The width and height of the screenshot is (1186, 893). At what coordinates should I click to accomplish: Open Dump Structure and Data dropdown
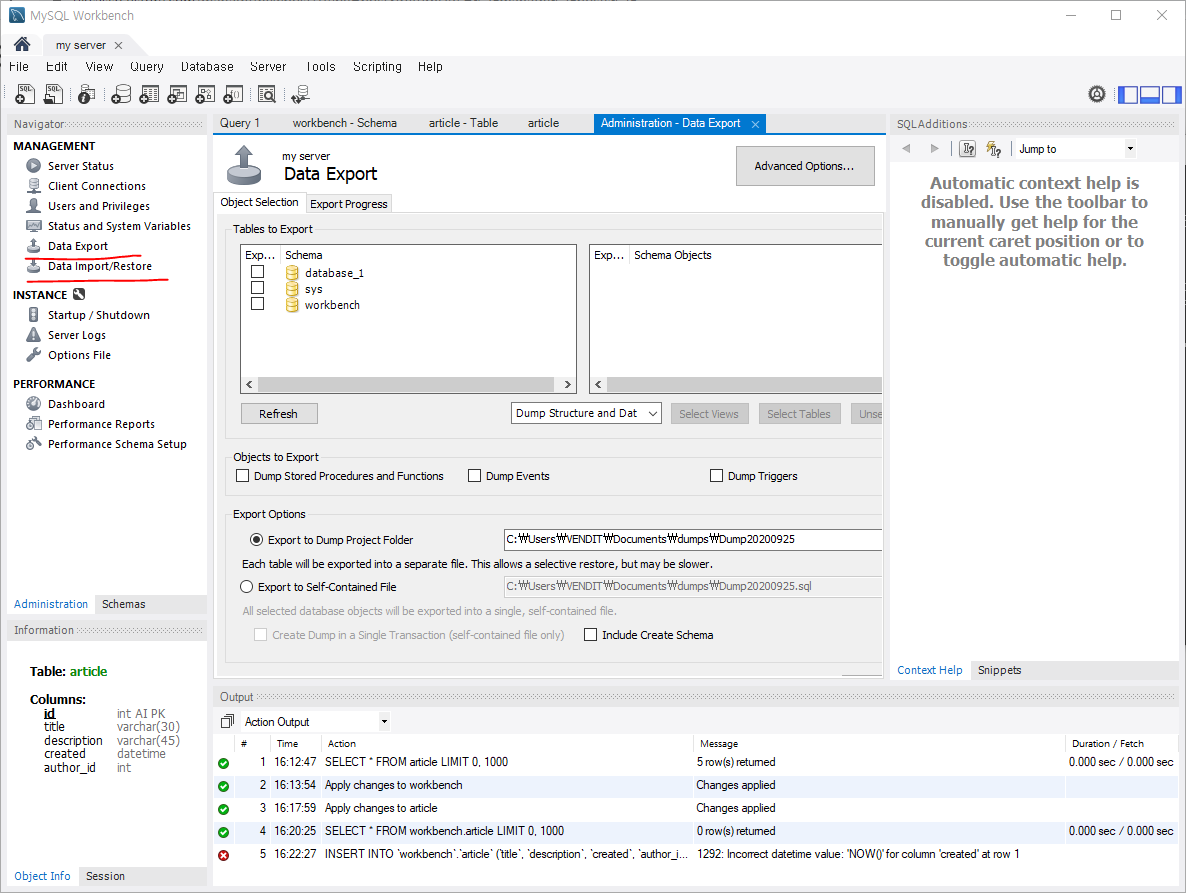586,414
